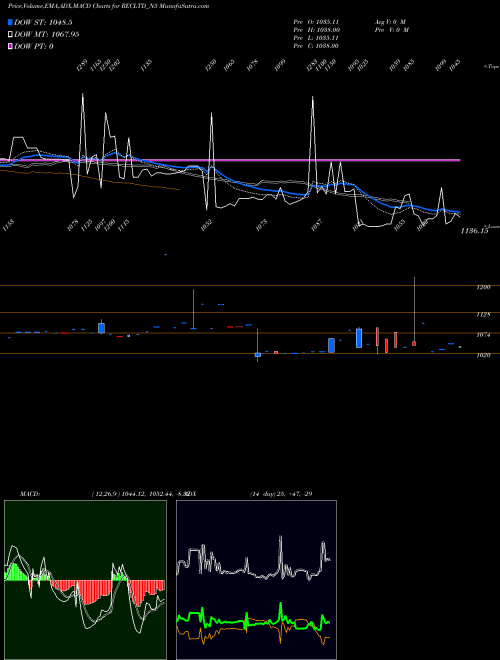
Task: Click the 'Avg V: 0 M' text
Action: coord(390,21)
